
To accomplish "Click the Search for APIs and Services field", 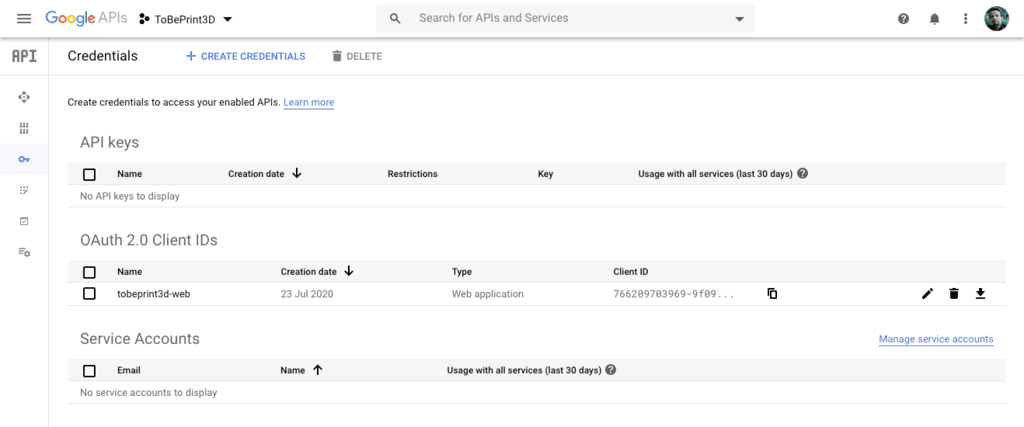I will click(560, 19).
